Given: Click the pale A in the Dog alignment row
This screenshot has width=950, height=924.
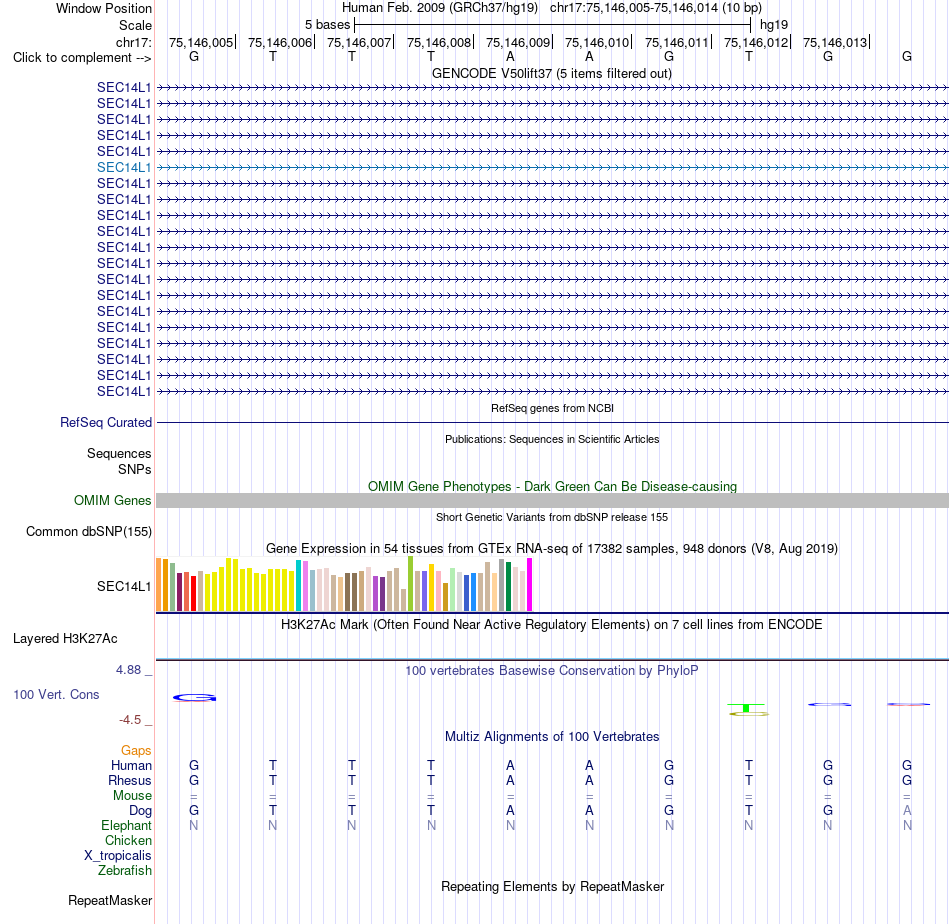Looking at the screenshot, I should click(907, 810).
